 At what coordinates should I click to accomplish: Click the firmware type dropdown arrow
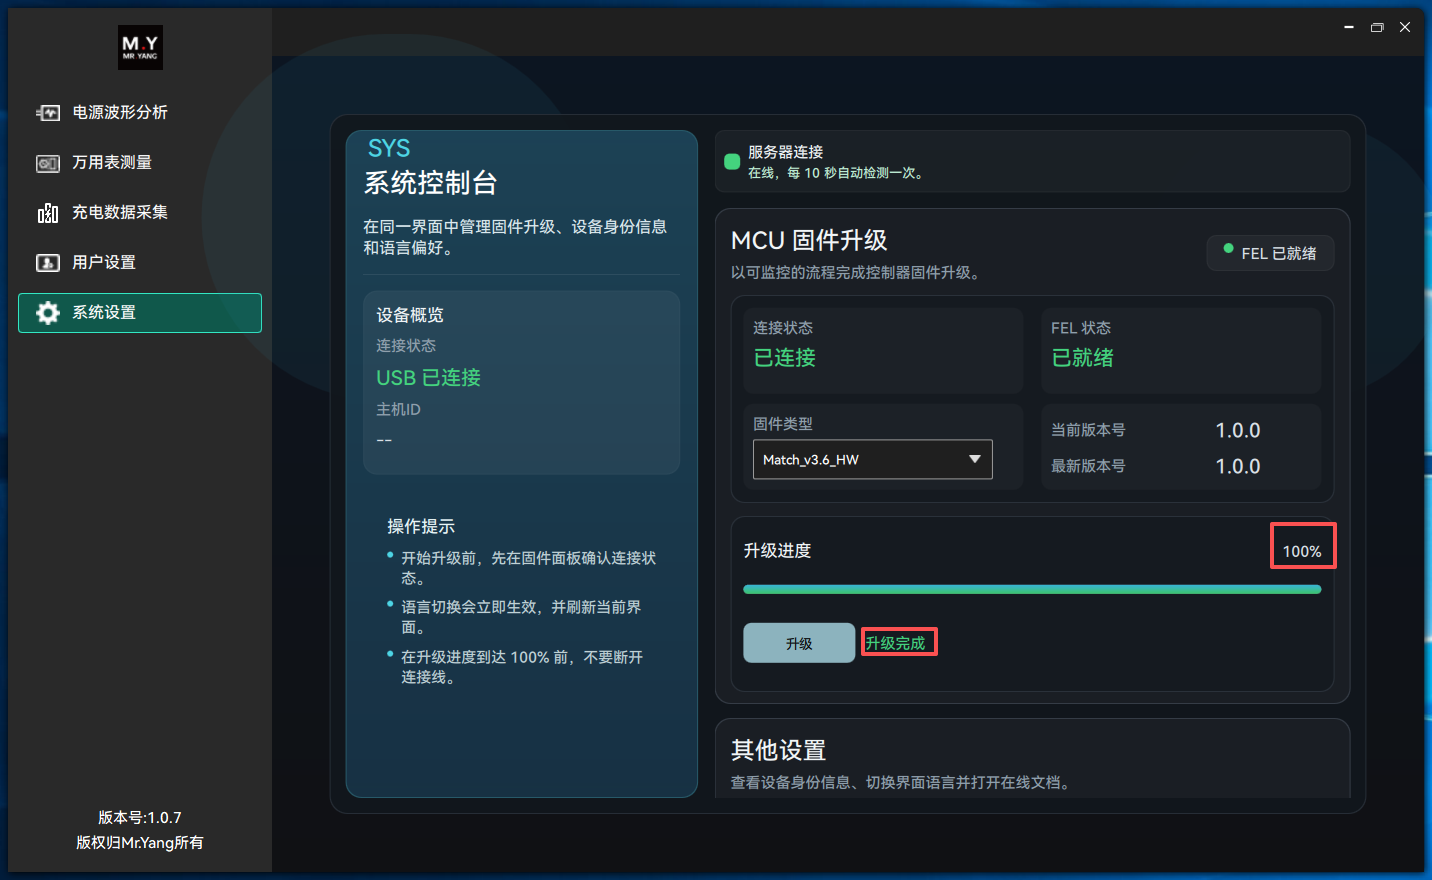975,459
